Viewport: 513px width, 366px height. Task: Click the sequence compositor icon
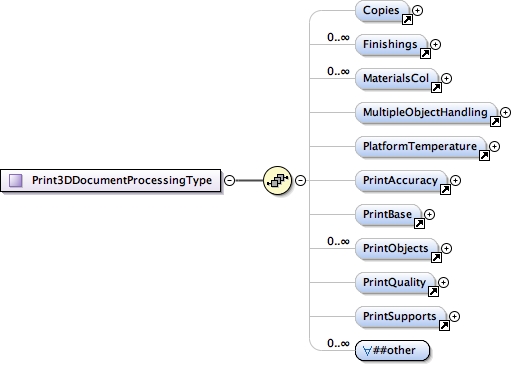pyautogui.click(x=277, y=180)
